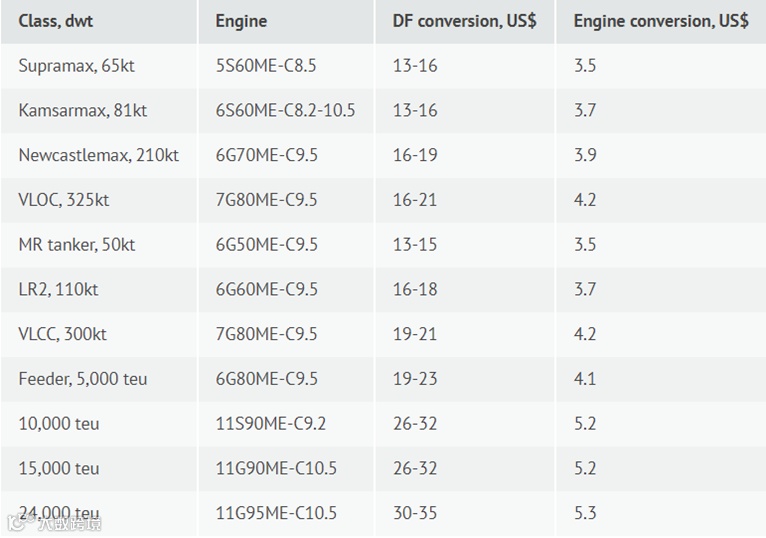This screenshot has height=538, width=766.
Task: Select the 5.3 engine conversion value
Action: 585,513
